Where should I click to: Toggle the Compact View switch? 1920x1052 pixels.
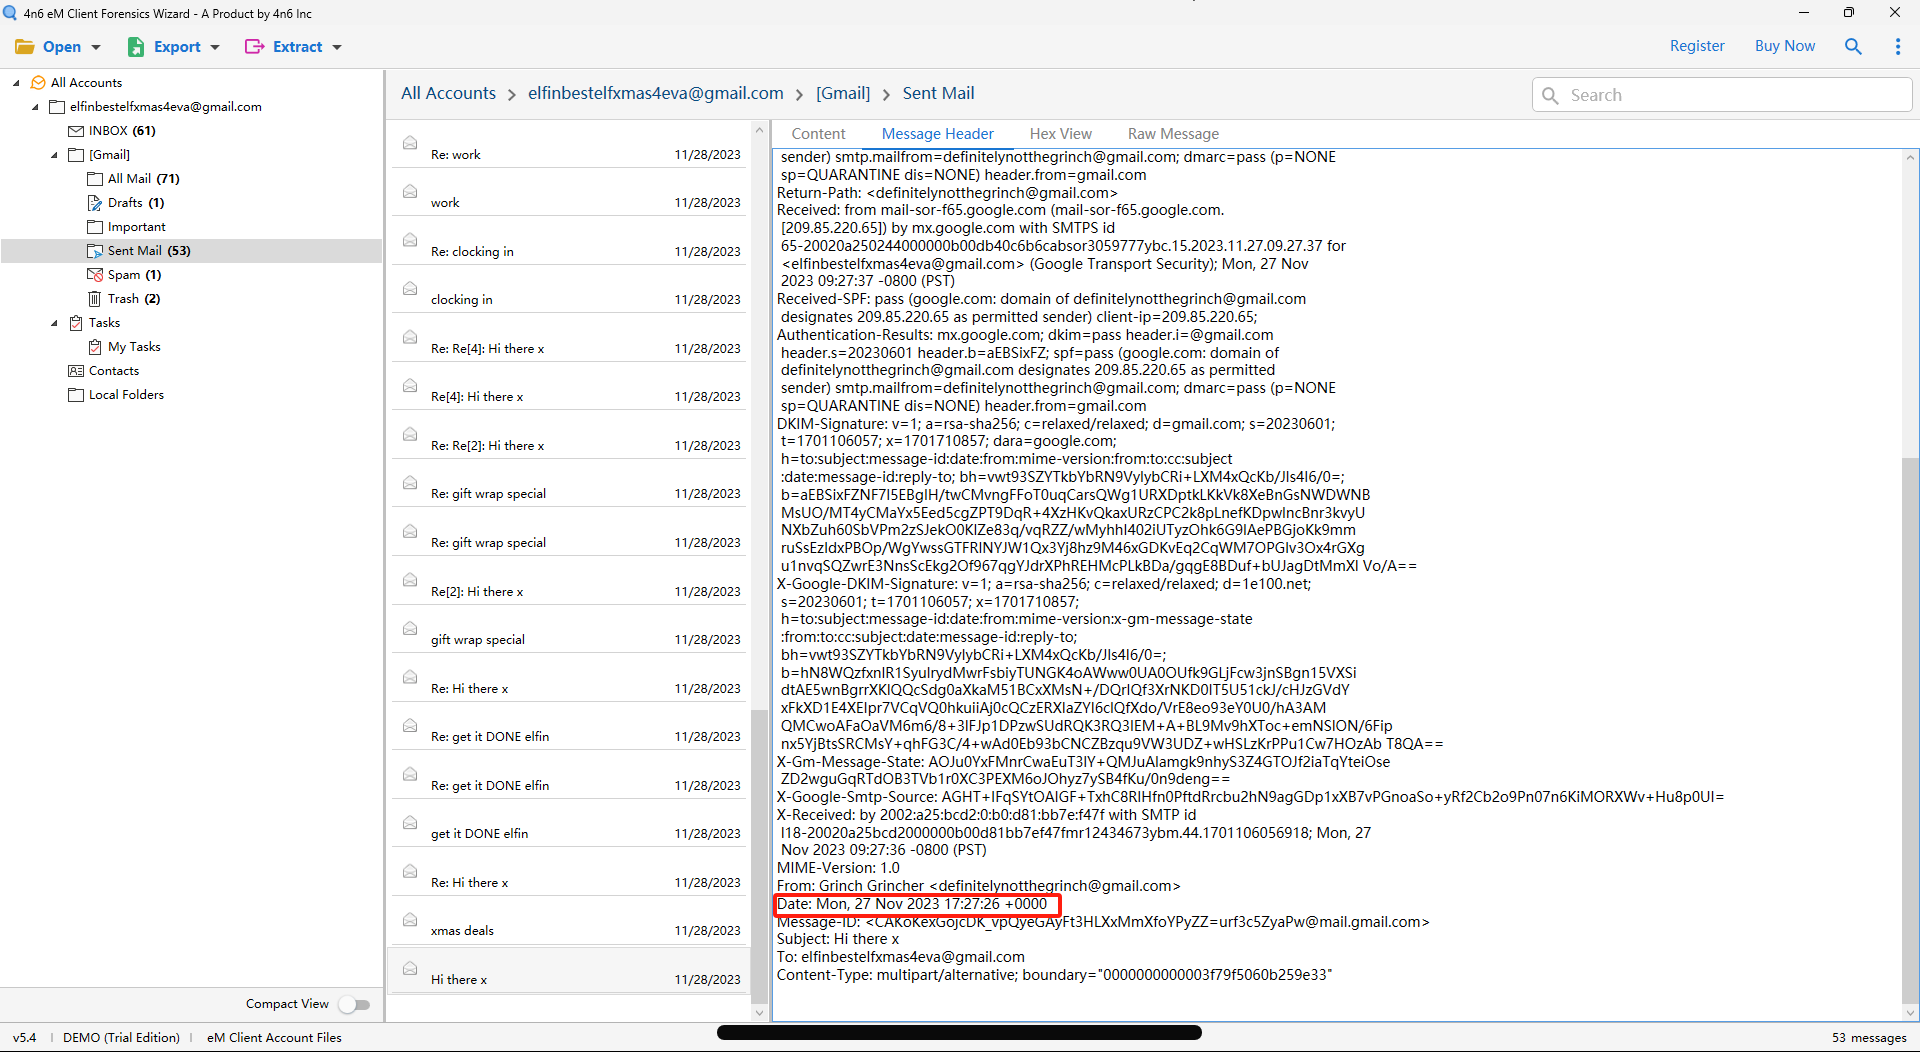[x=354, y=1004]
